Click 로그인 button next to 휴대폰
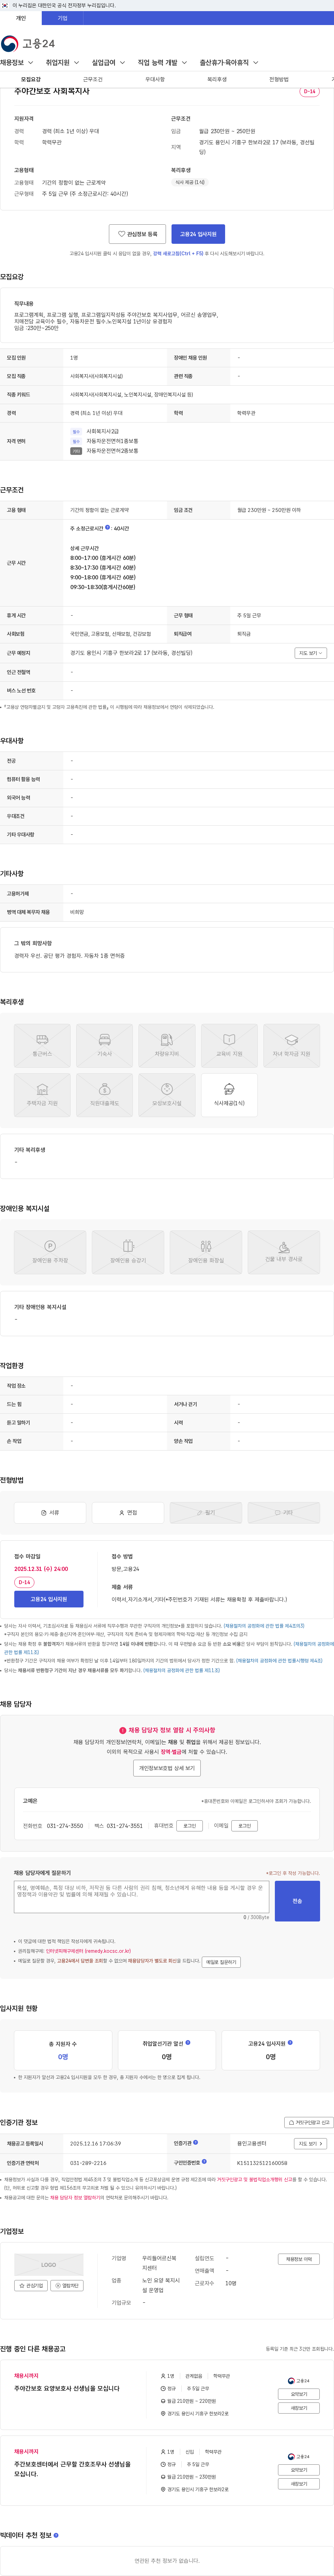Viewport: 334px width, 2576px height. [x=189, y=1825]
